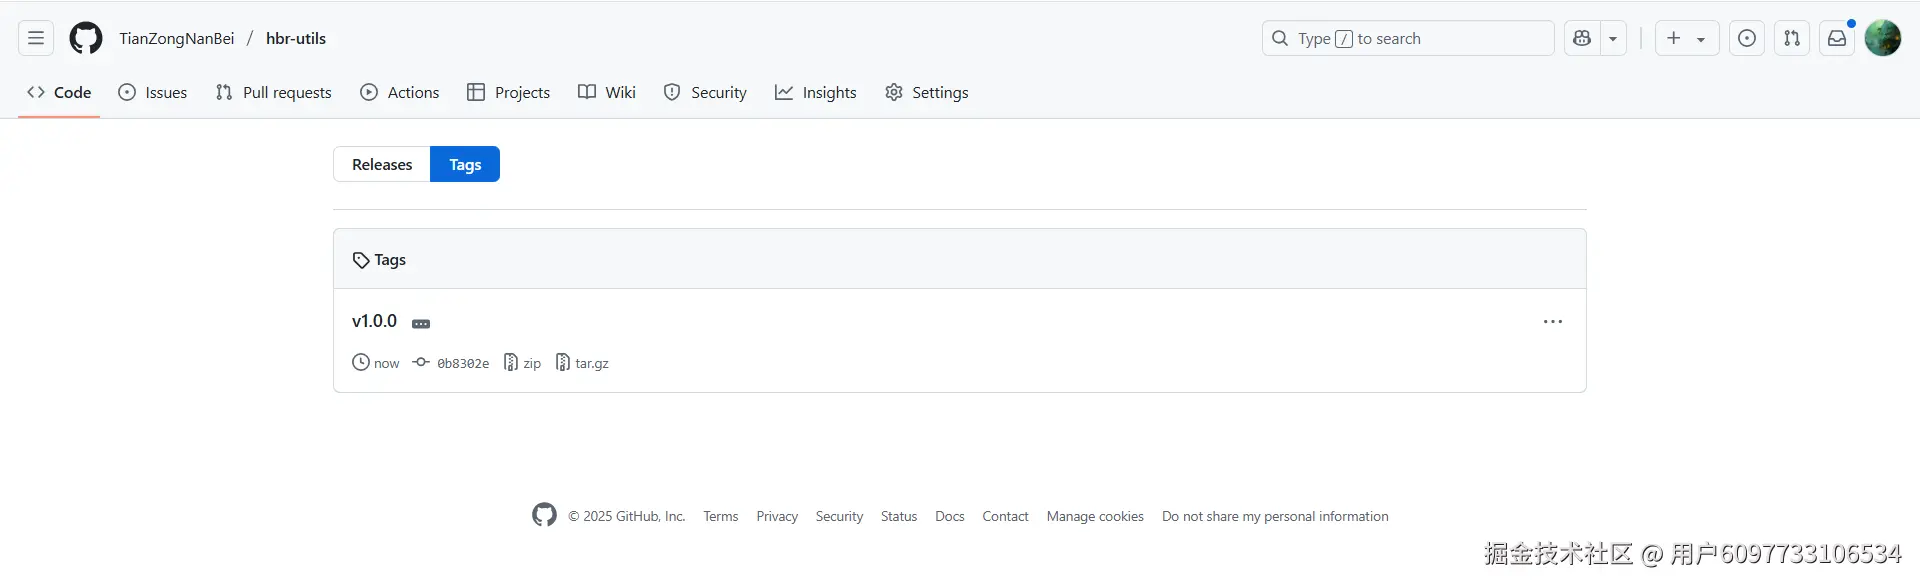Click the 'now' tag timestamp
Screen dimensions: 1920x586
(x=376, y=363)
